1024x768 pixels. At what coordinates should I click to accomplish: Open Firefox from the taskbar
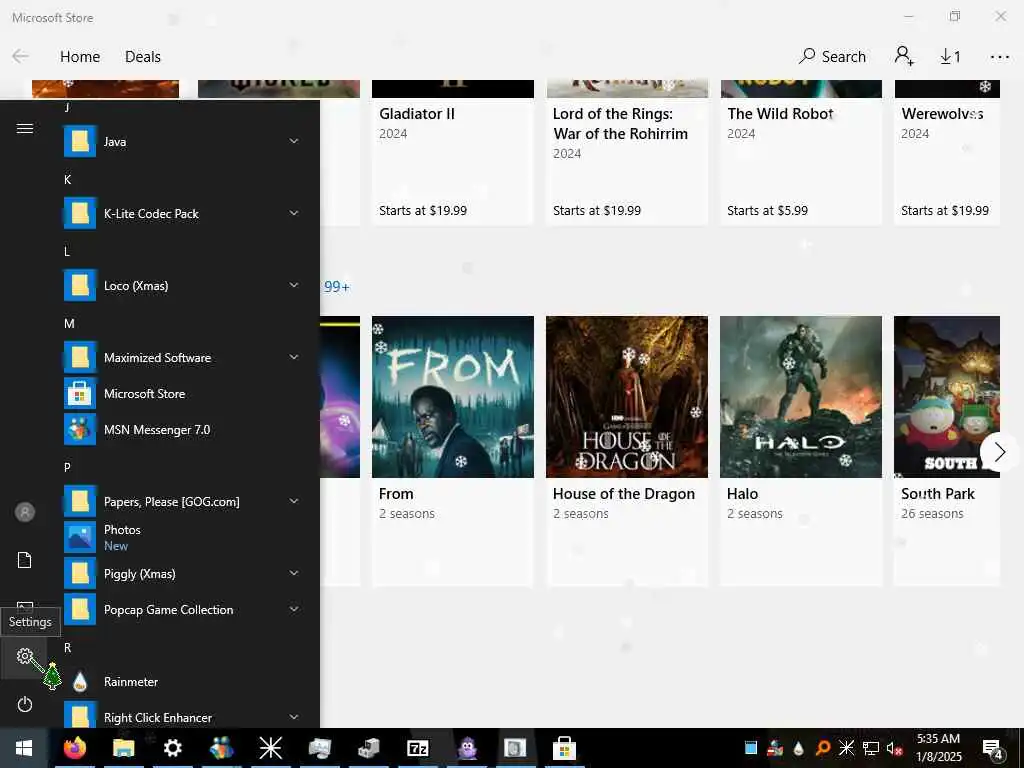[x=74, y=748]
